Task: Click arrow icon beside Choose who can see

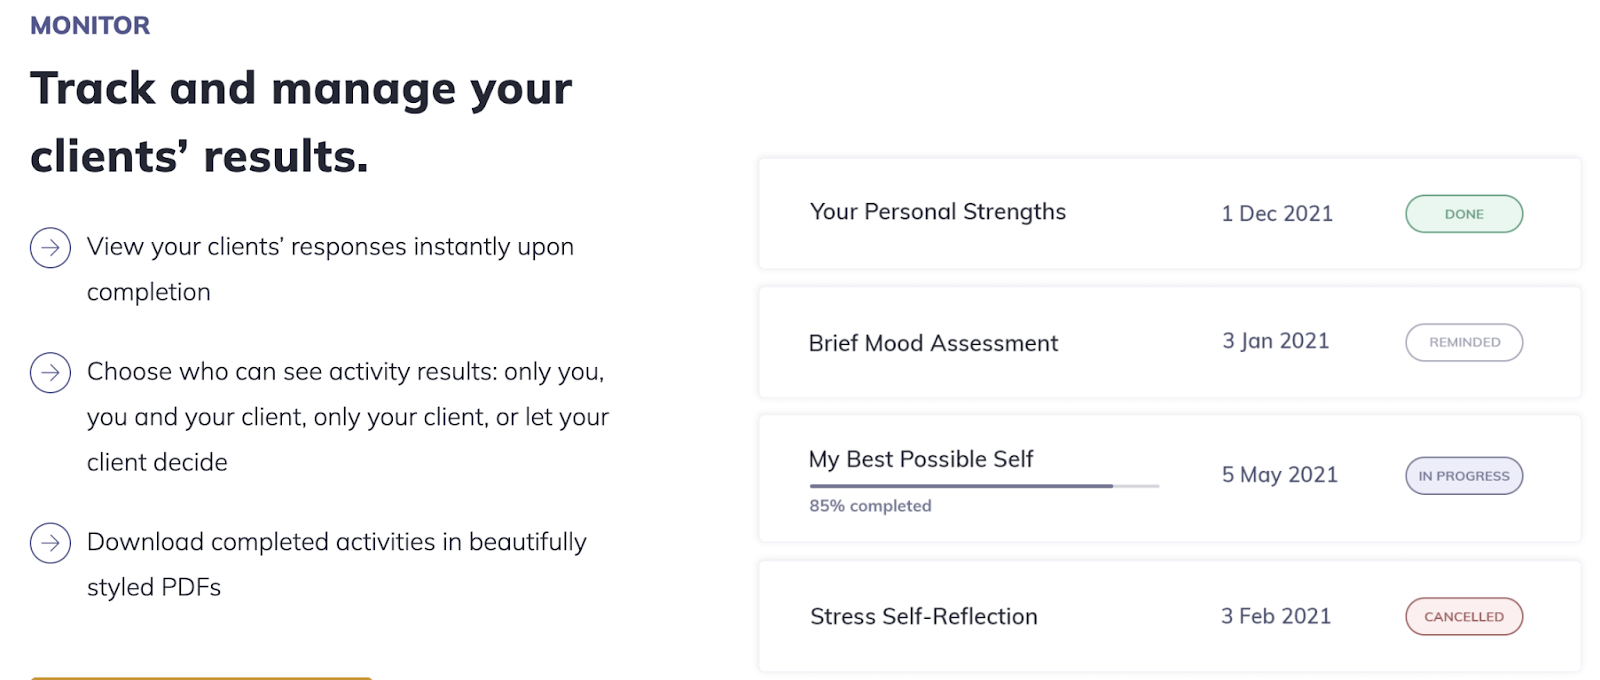Action: pyautogui.click(x=50, y=372)
